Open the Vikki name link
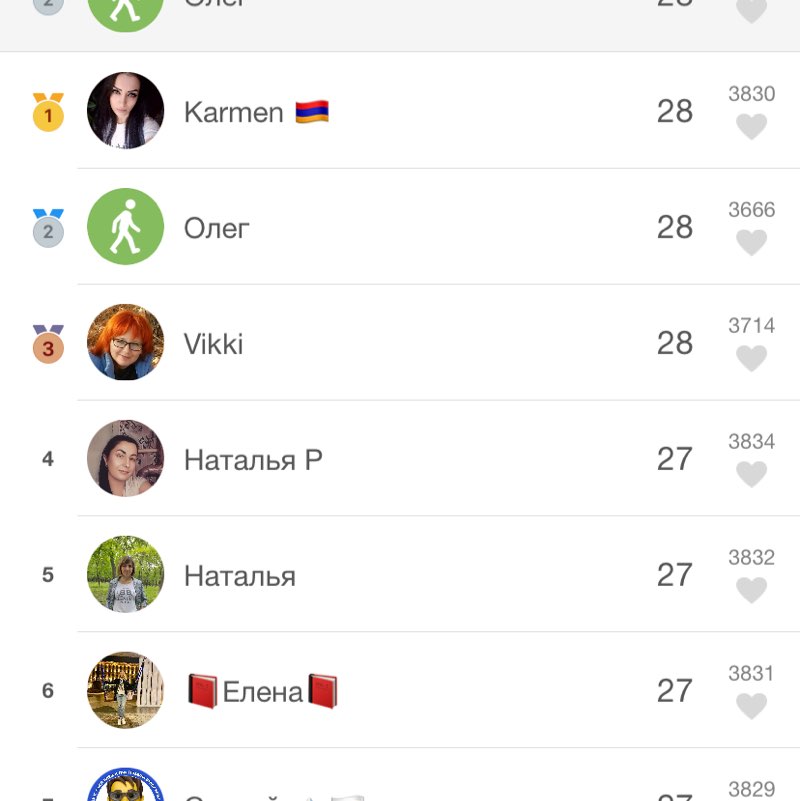The height and width of the screenshot is (801, 800). [x=213, y=344]
